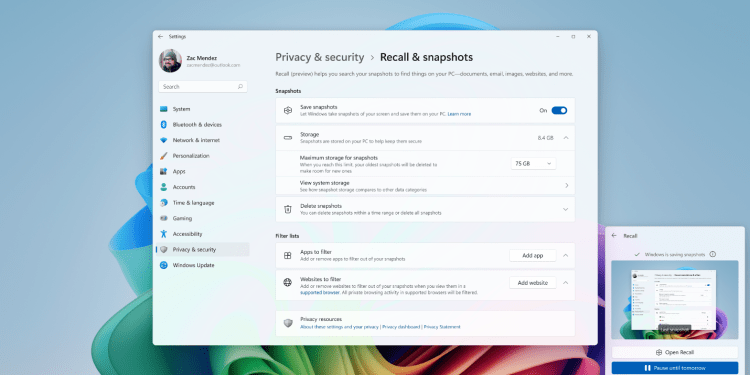Viewport: 750px width, 375px height.
Task: Select Gaming in the sidebar
Action: [202, 218]
